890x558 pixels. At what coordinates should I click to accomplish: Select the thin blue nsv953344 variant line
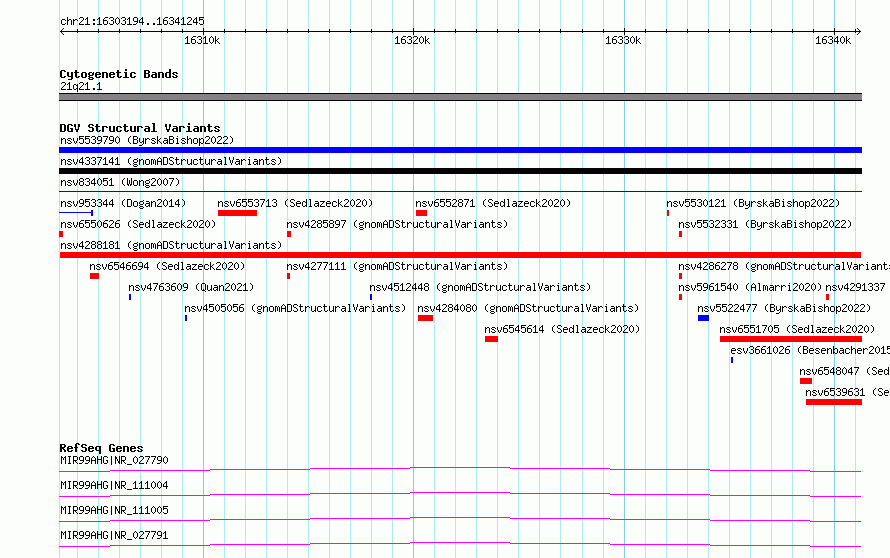[x=76, y=213]
